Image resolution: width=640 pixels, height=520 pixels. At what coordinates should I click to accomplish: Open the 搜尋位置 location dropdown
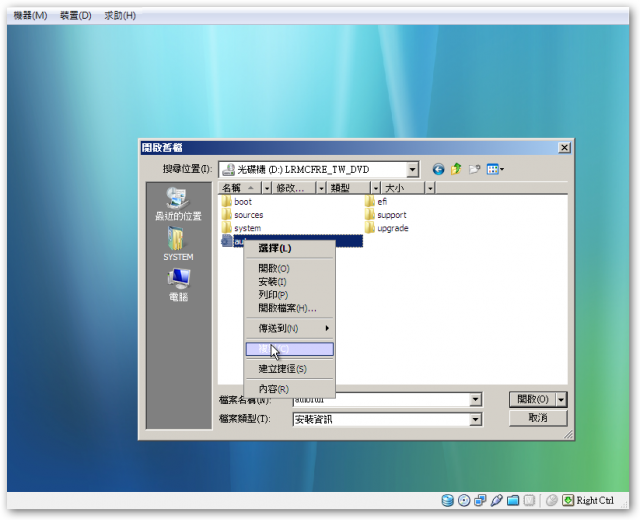(x=412, y=169)
